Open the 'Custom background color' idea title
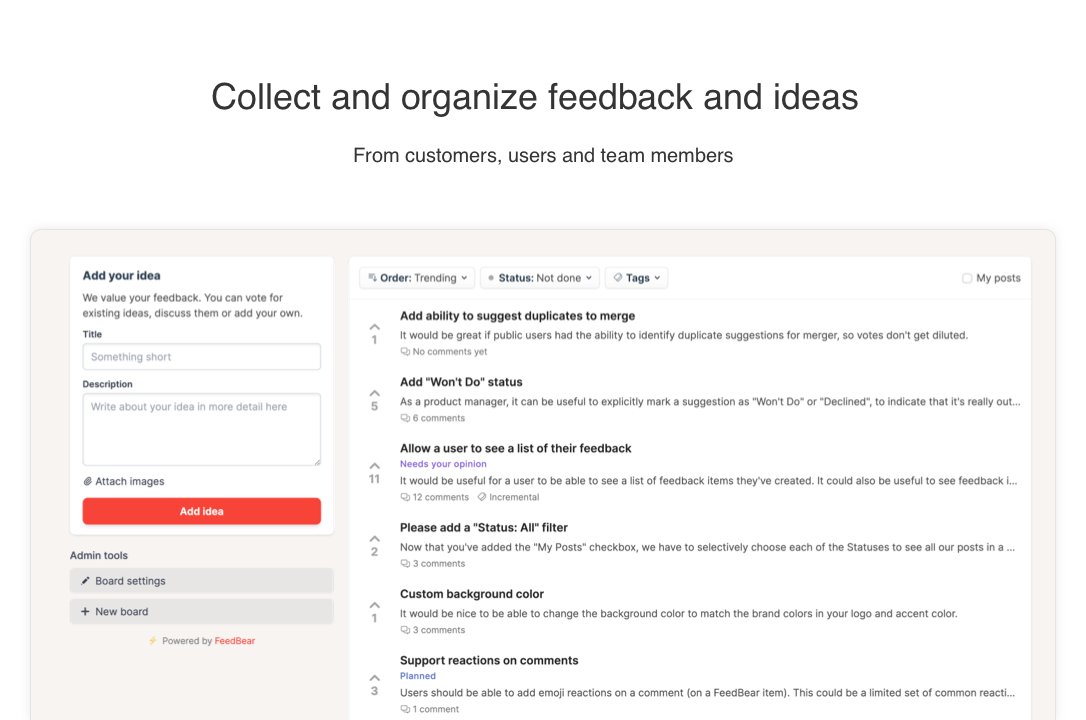Screen dimensions: 1086x720 coord(472,594)
